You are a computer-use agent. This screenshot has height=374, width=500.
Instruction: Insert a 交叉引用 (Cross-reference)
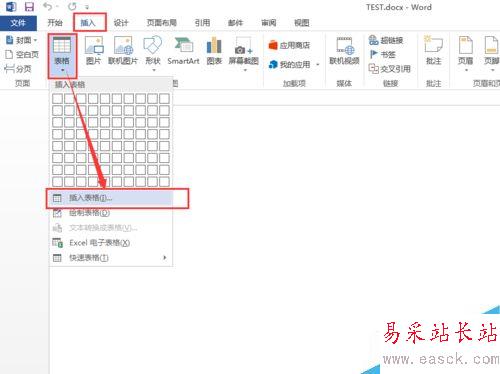pyautogui.click(x=390, y=69)
